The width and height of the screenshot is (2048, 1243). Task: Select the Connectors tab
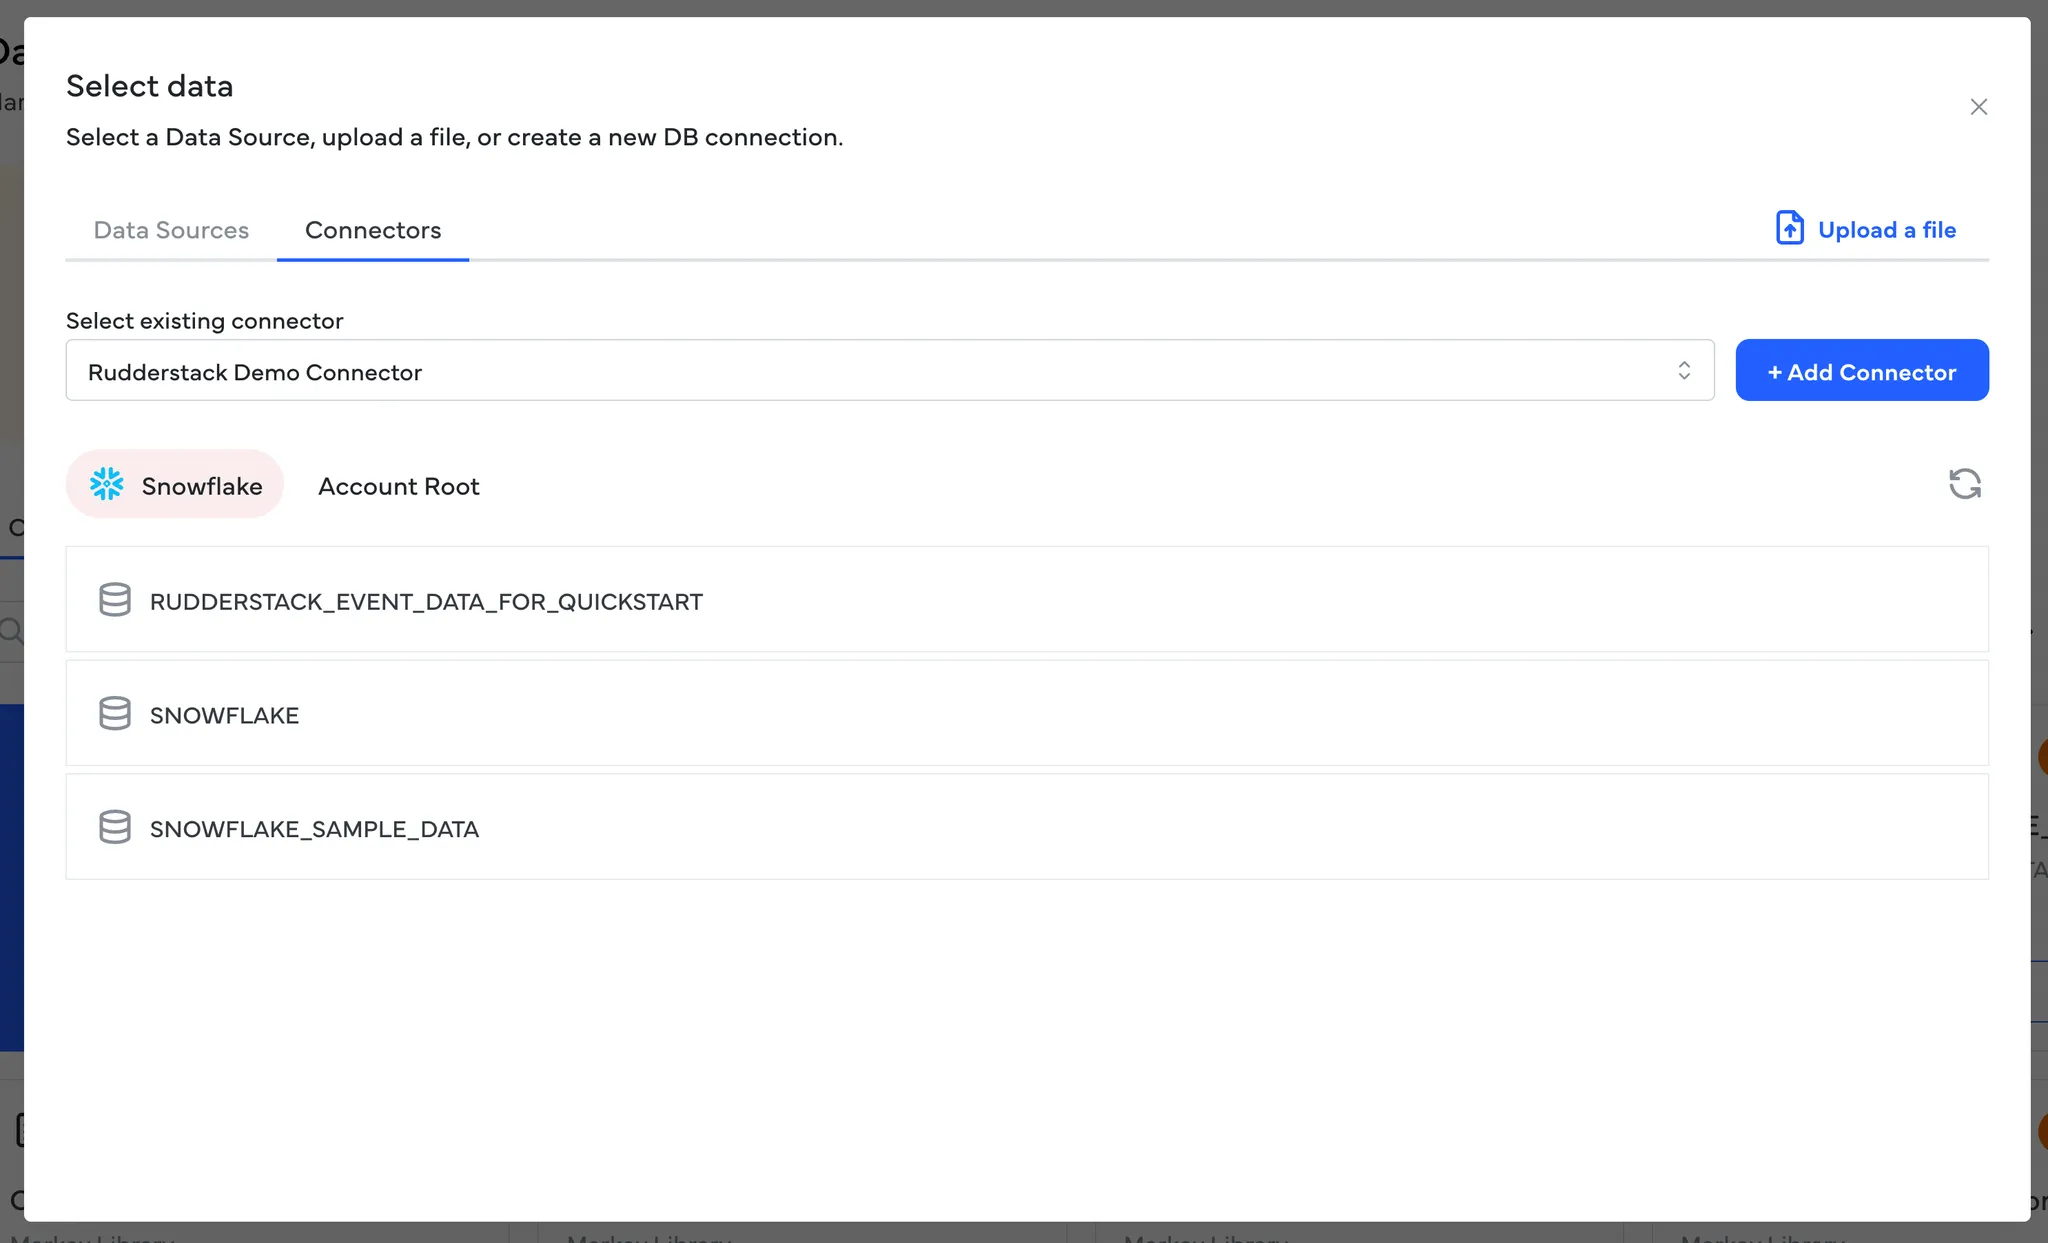pyautogui.click(x=372, y=230)
